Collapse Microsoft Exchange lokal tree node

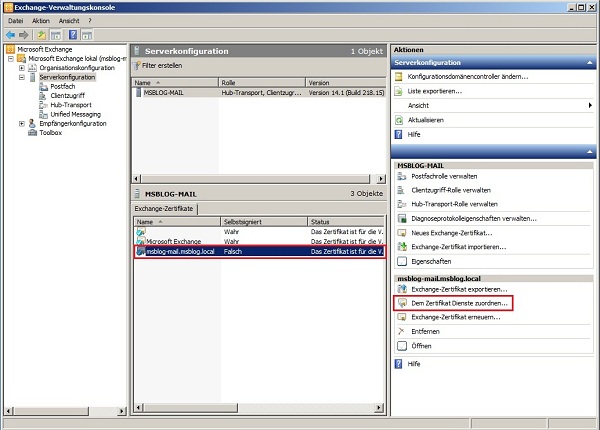point(11,59)
